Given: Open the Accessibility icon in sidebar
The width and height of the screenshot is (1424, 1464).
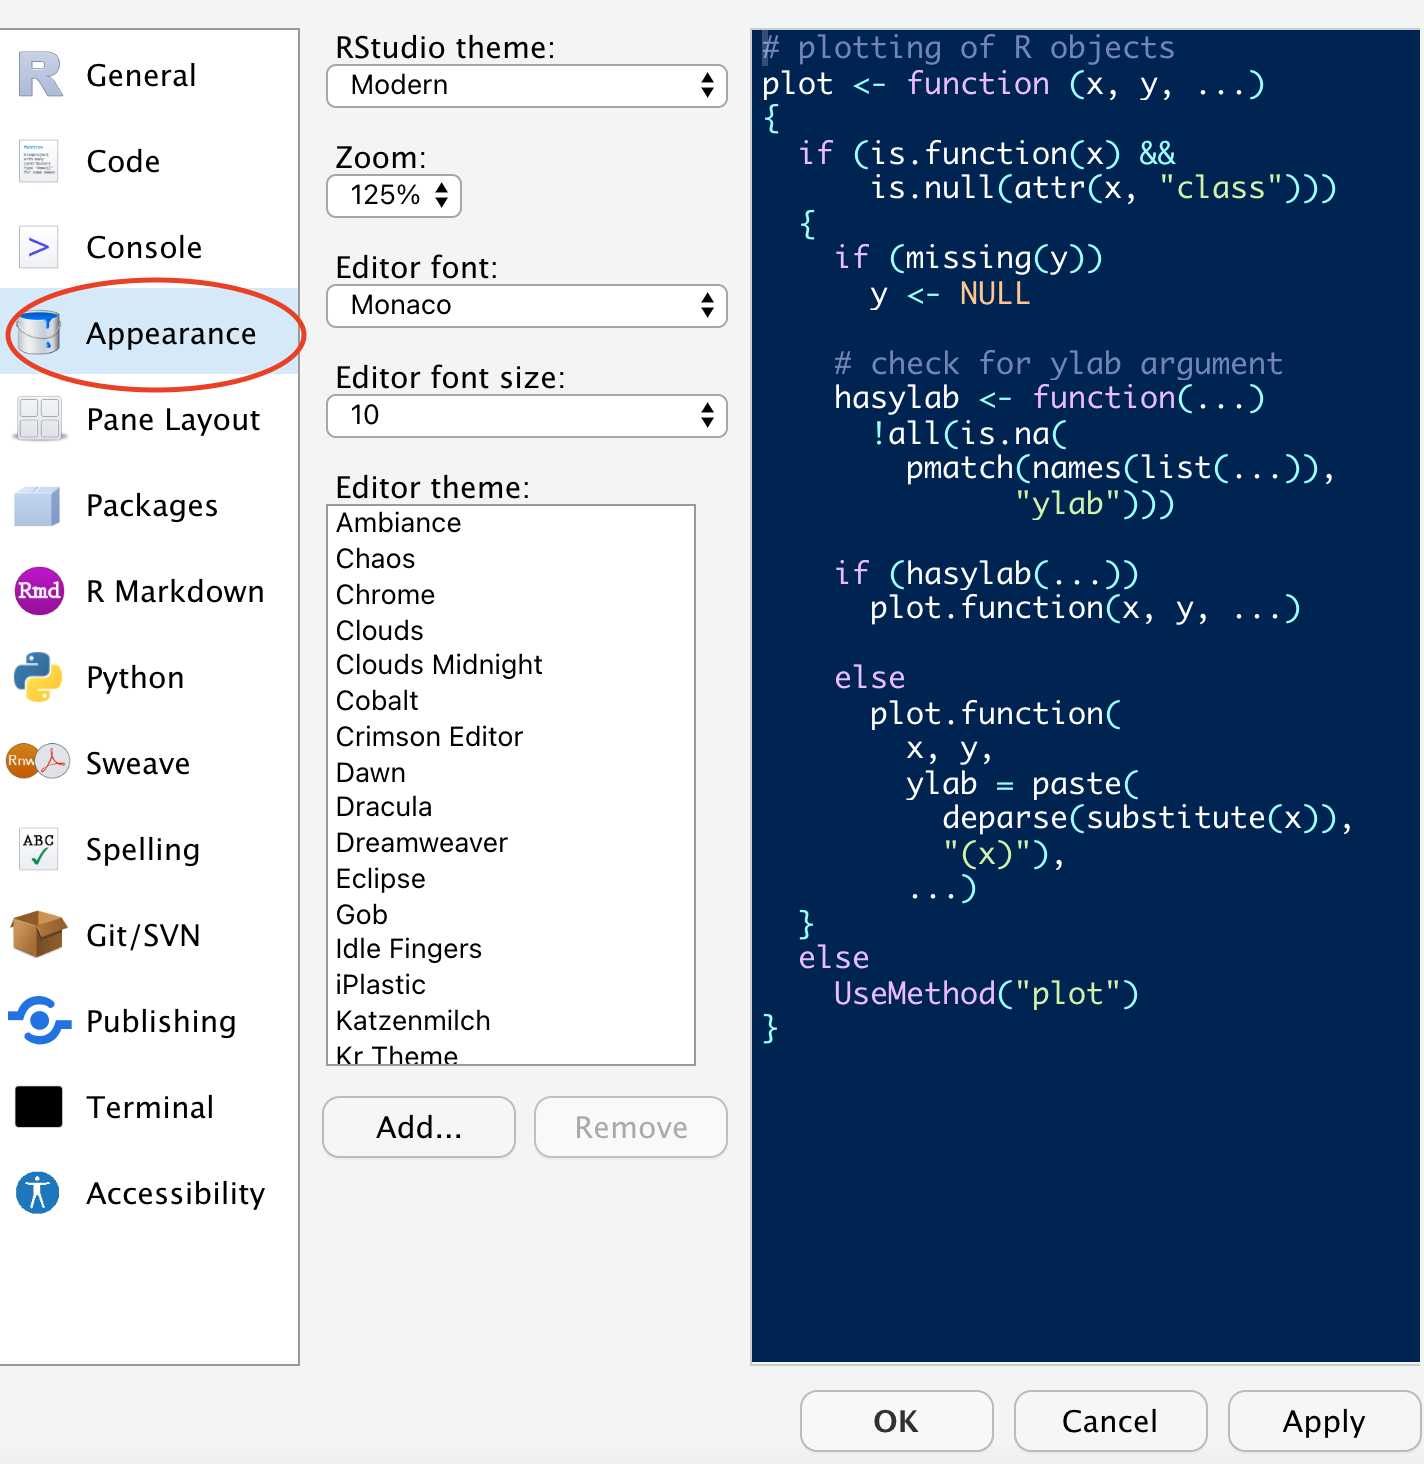Looking at the screenshot, I should [39, 1193].
